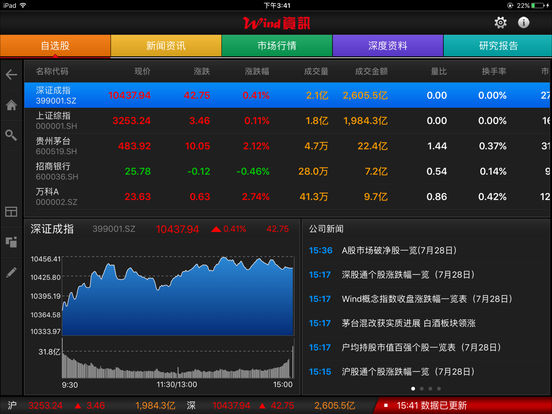Click 贵州茅台 price 483.92
The image size is (552, 414).
134,146
